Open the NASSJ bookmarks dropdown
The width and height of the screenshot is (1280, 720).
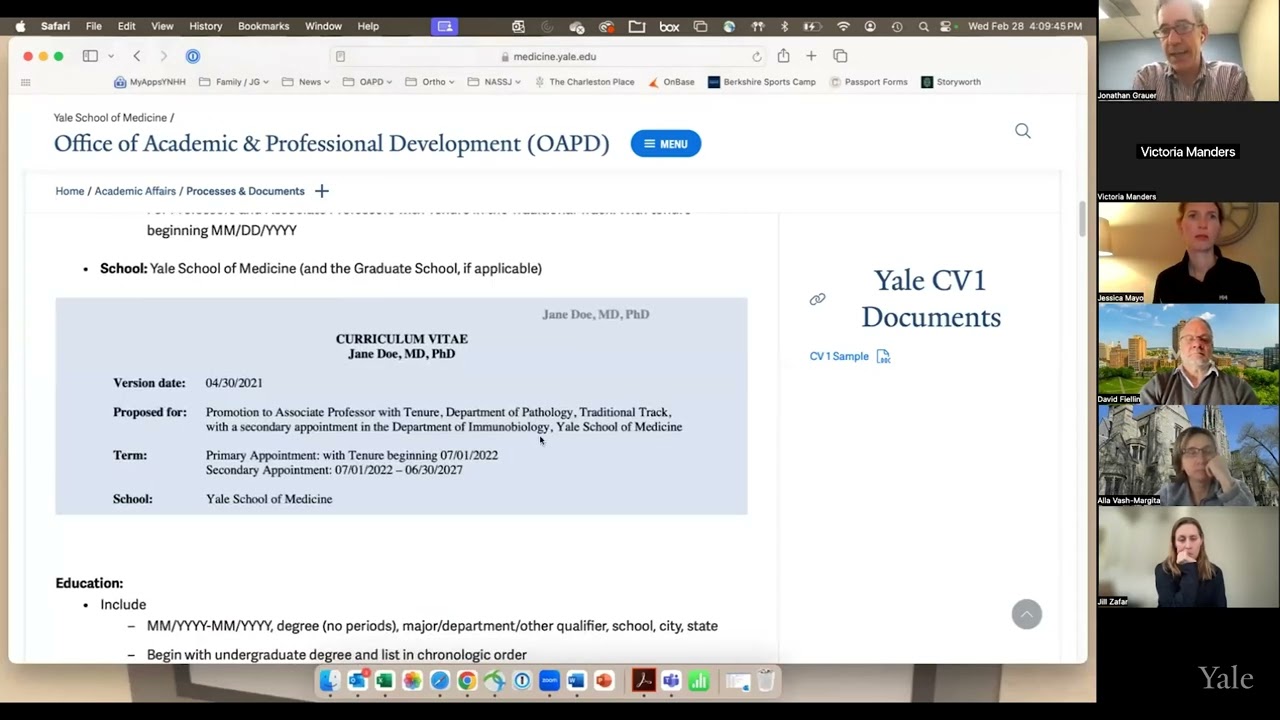(x=494, y=81)
